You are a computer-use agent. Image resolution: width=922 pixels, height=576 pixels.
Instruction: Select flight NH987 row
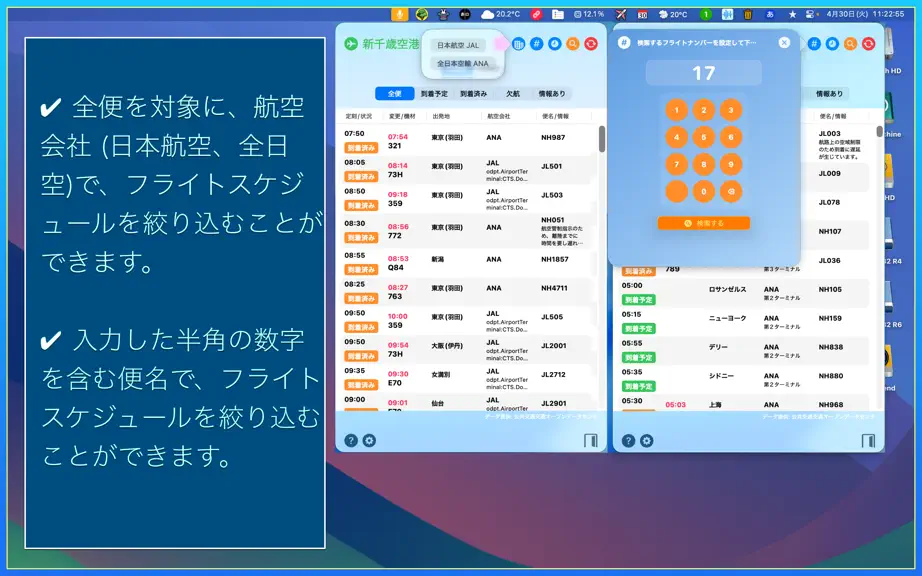[469, 141]
